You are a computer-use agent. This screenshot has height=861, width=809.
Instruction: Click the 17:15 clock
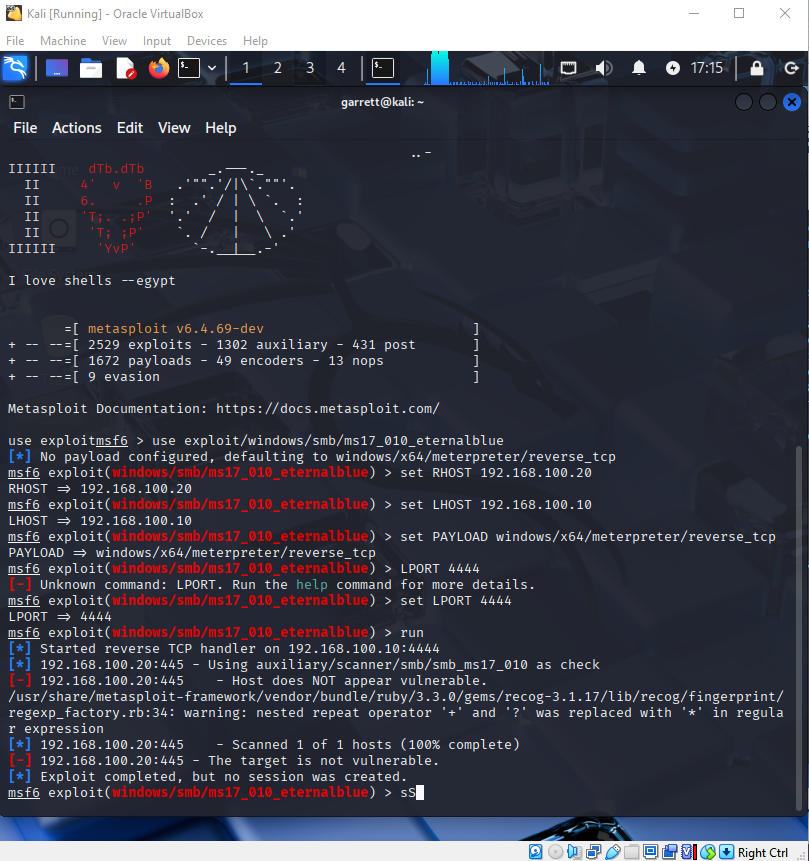coord(706,68)
